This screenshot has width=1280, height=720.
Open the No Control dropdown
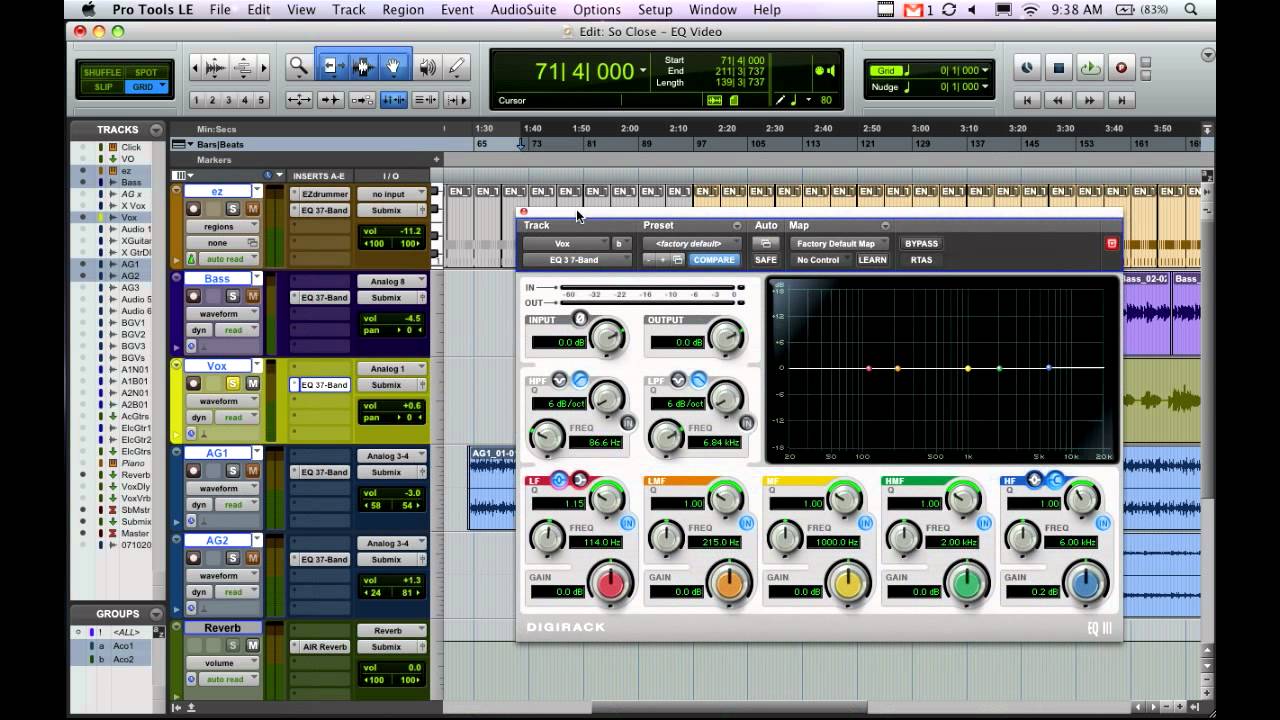tap(820, 260)
